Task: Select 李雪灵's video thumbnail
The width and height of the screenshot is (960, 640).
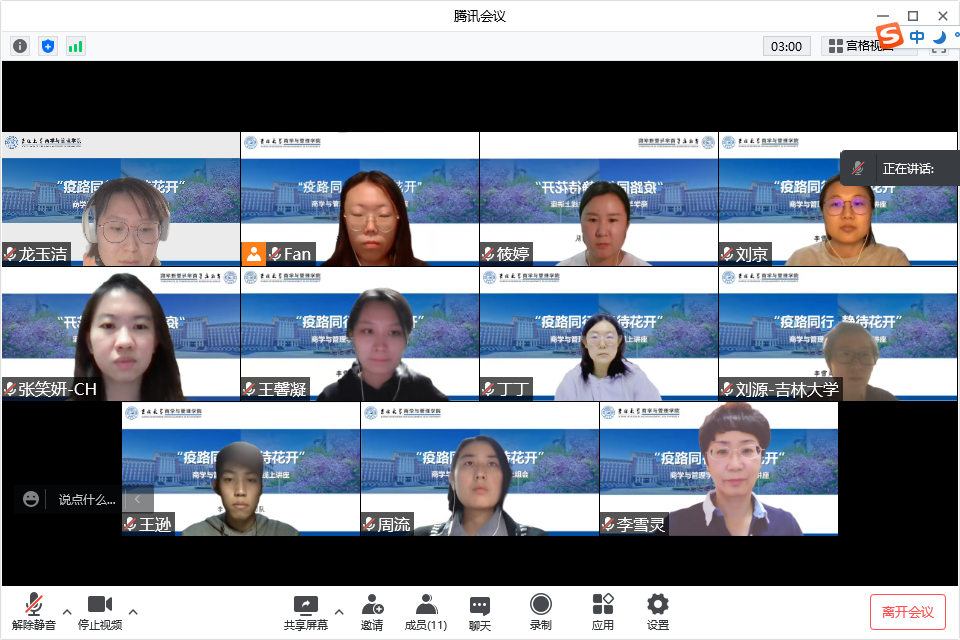Action: [x=718, y=469]
